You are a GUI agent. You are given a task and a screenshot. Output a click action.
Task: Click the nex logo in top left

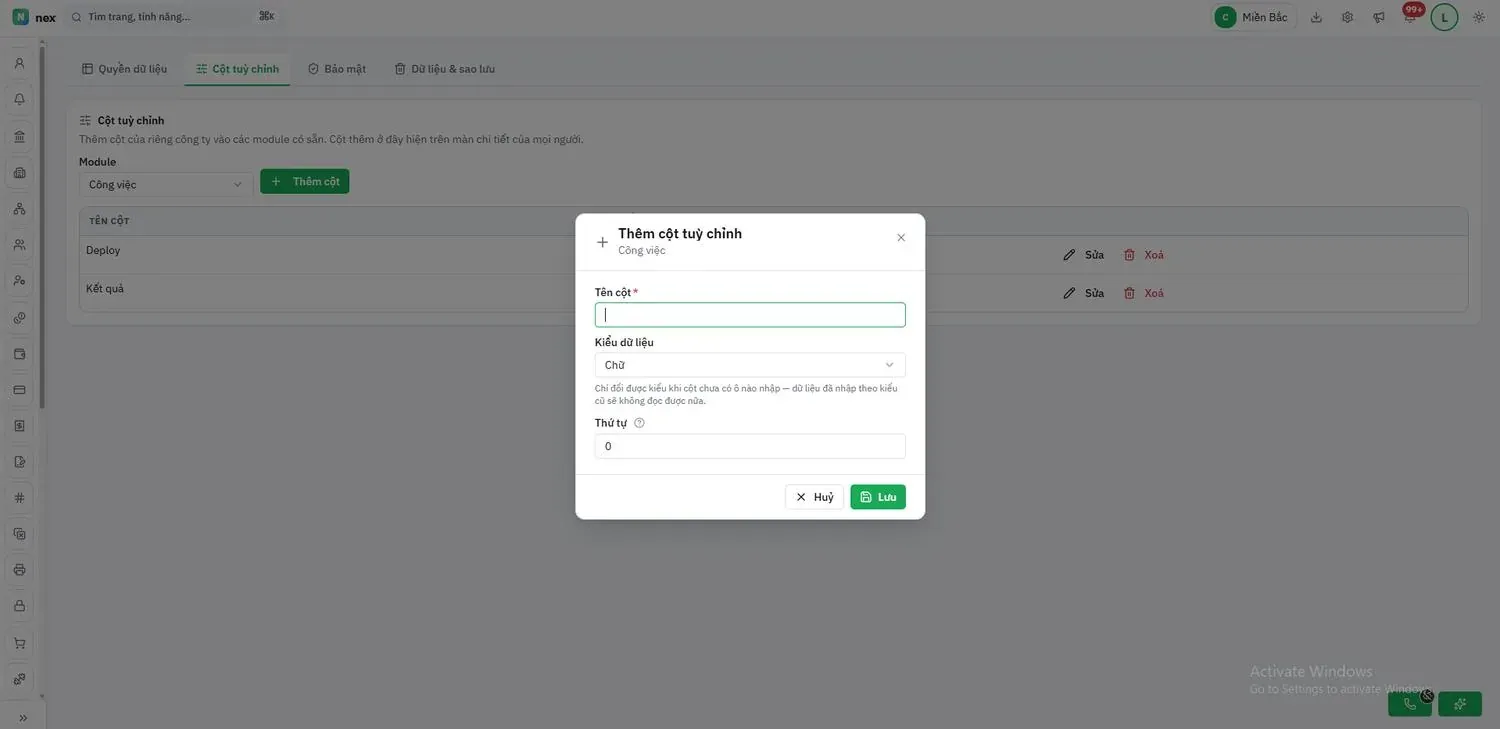coord(34,17)
